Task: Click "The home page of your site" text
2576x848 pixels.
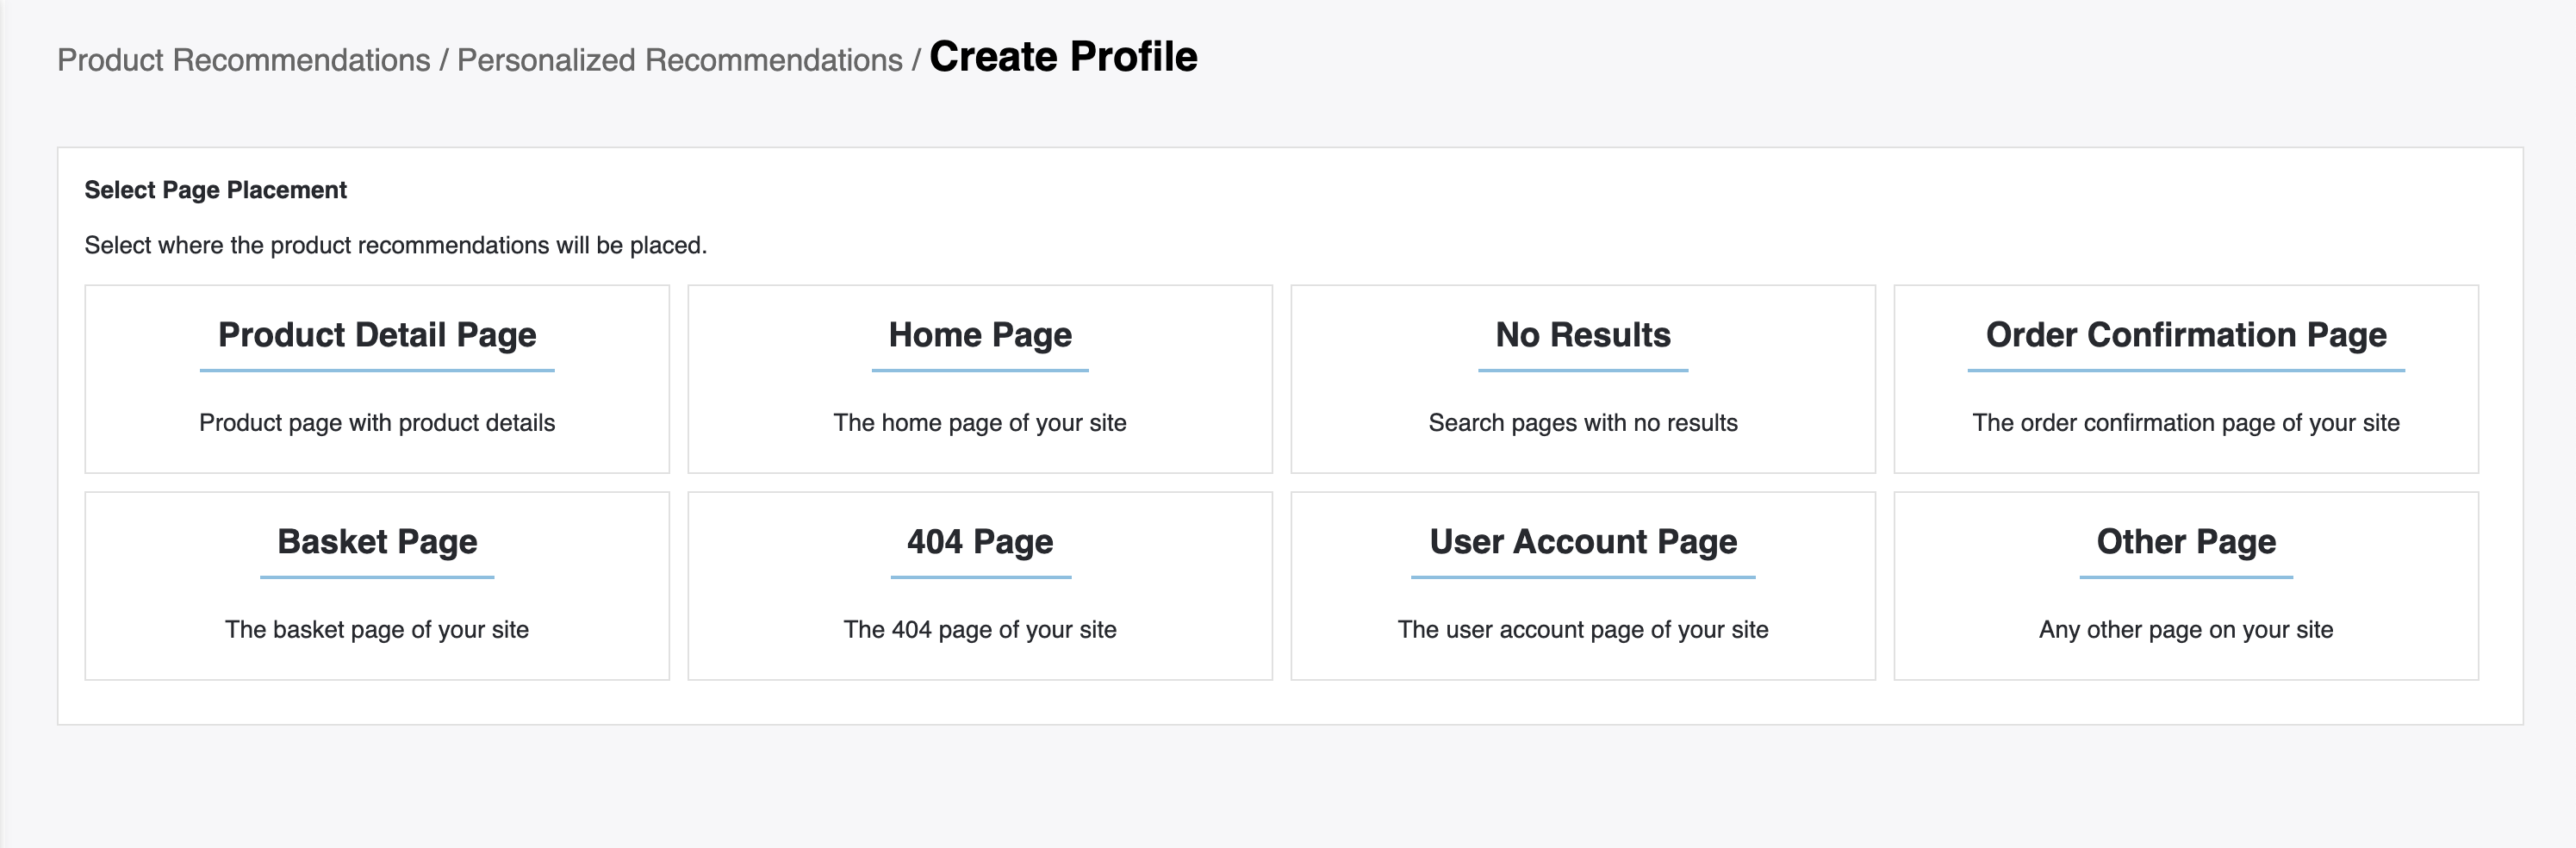Action: [980, 423]
